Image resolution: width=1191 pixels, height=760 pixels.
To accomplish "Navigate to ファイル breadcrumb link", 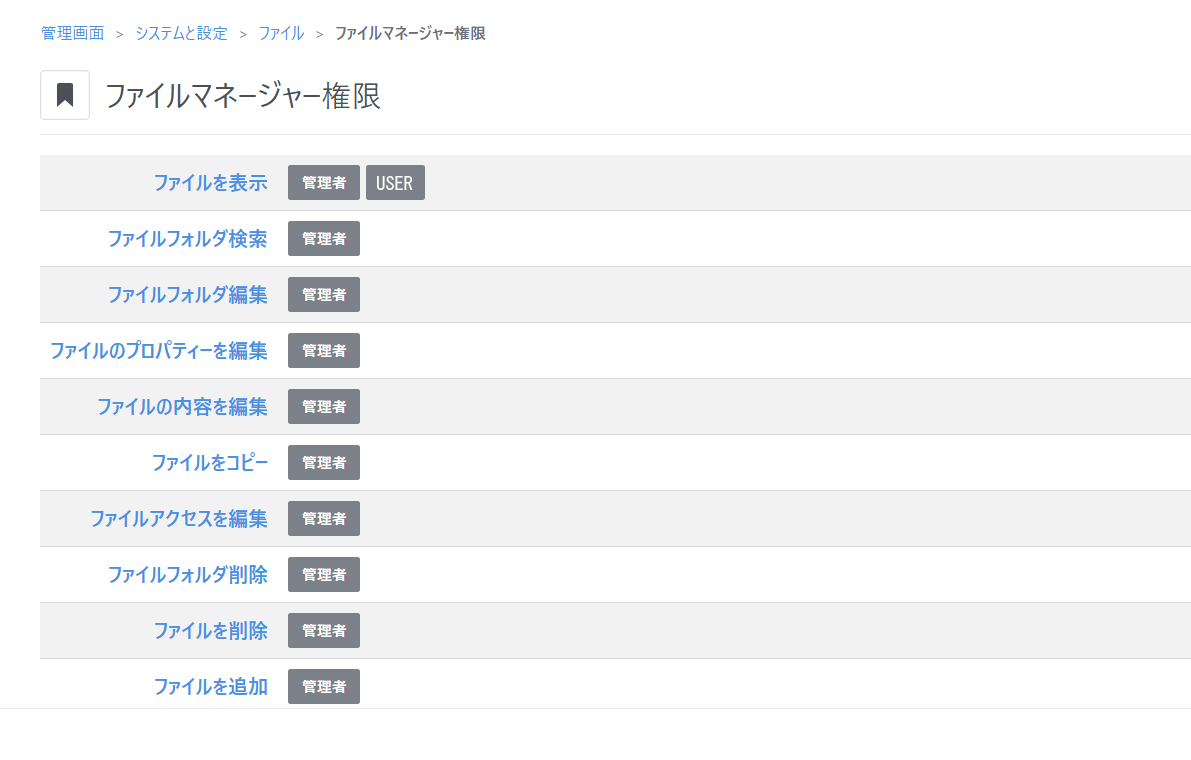I will [x=281, y=33].
